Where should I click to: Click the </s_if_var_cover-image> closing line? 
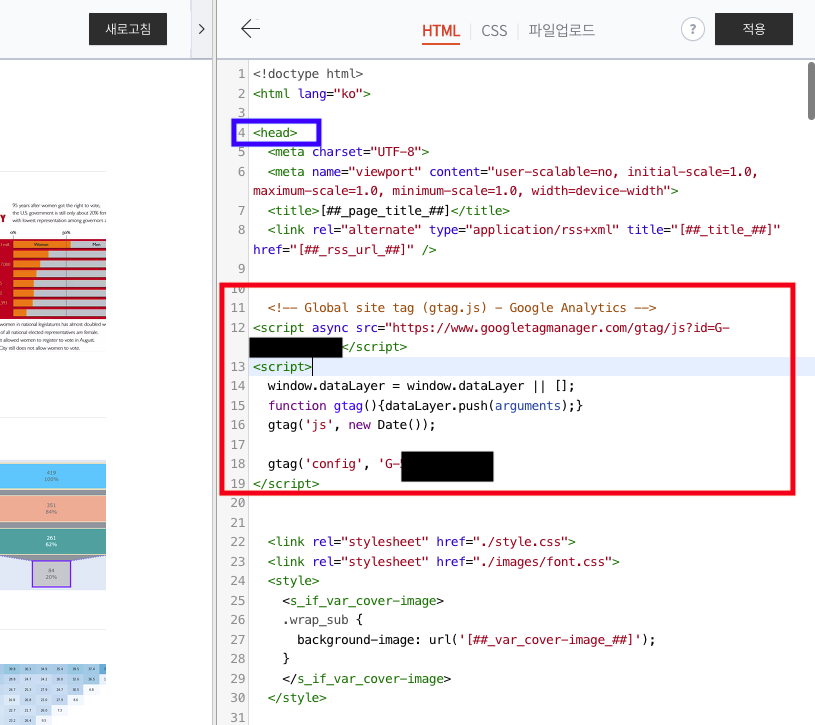pos(366,679)
